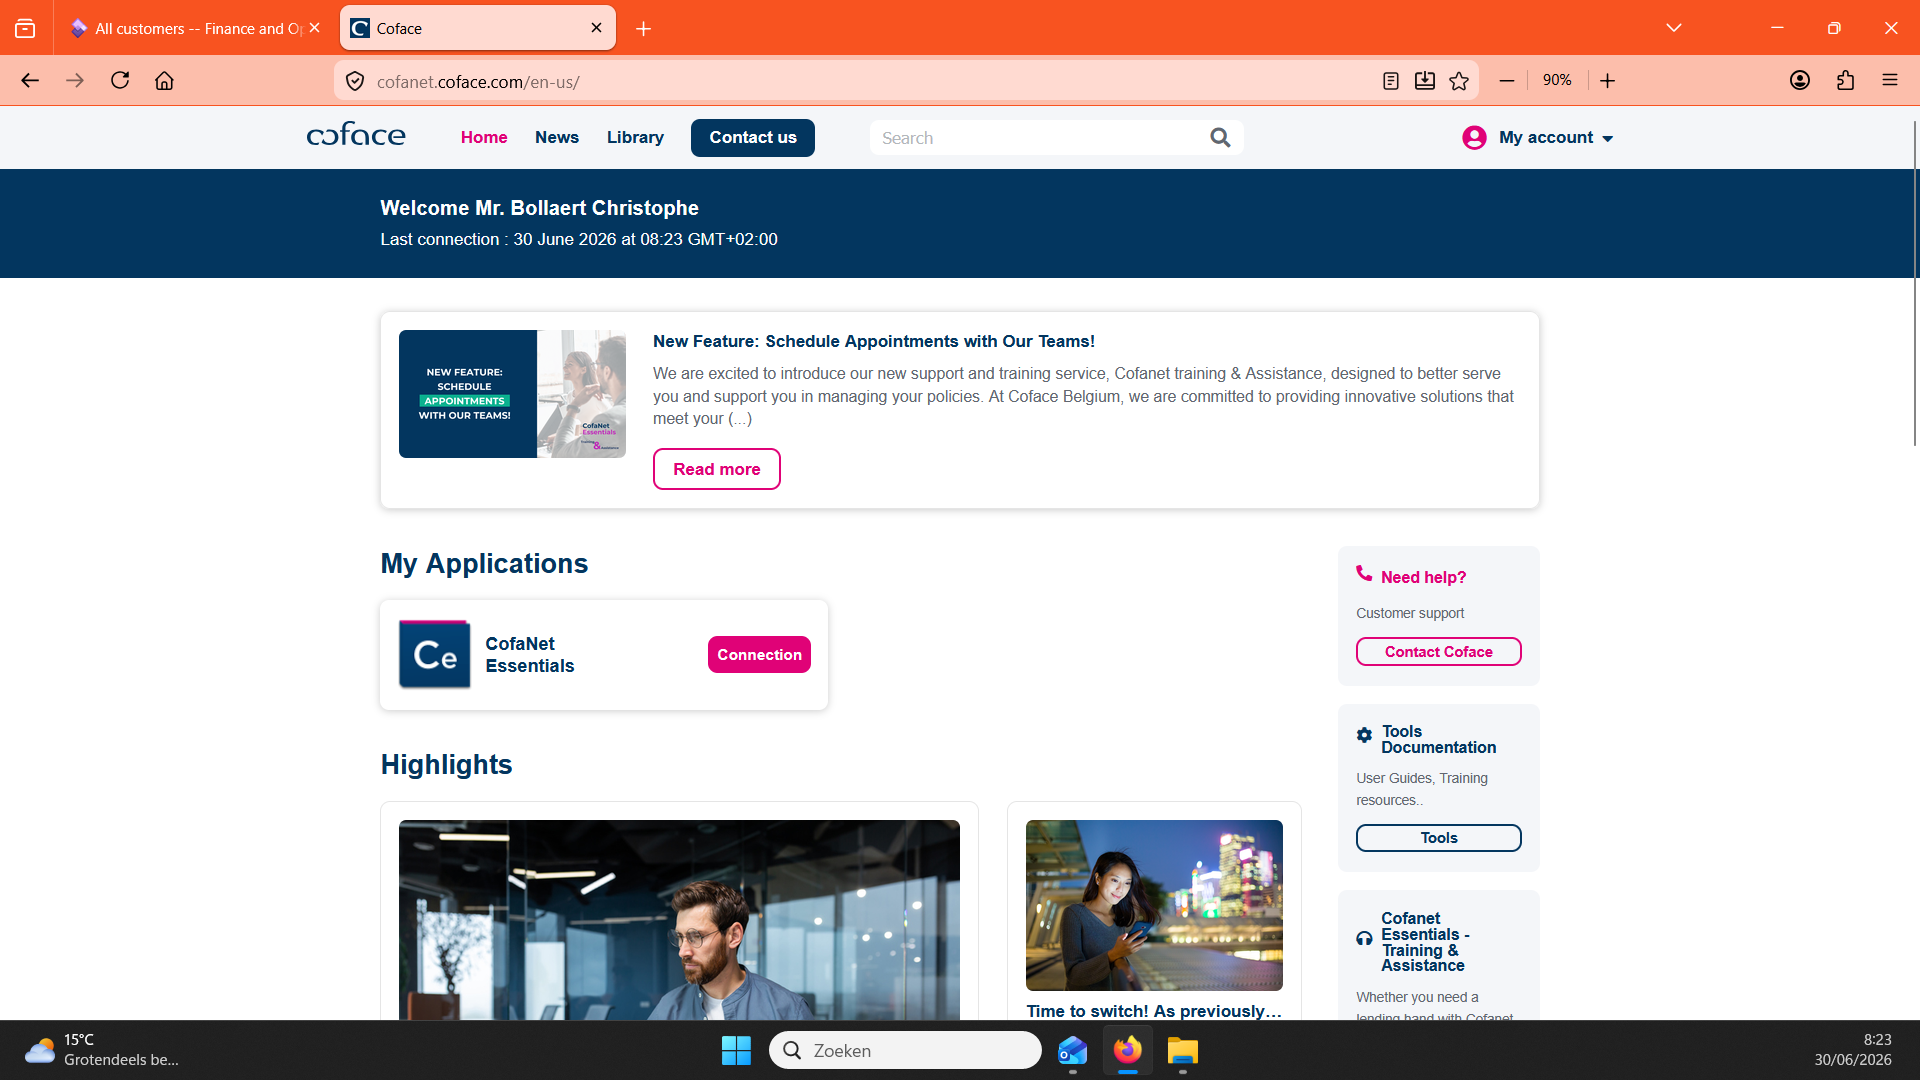Click the Tools Documentation heading
This screenshot has width=1920, height=1080.
coord(1439,739)
